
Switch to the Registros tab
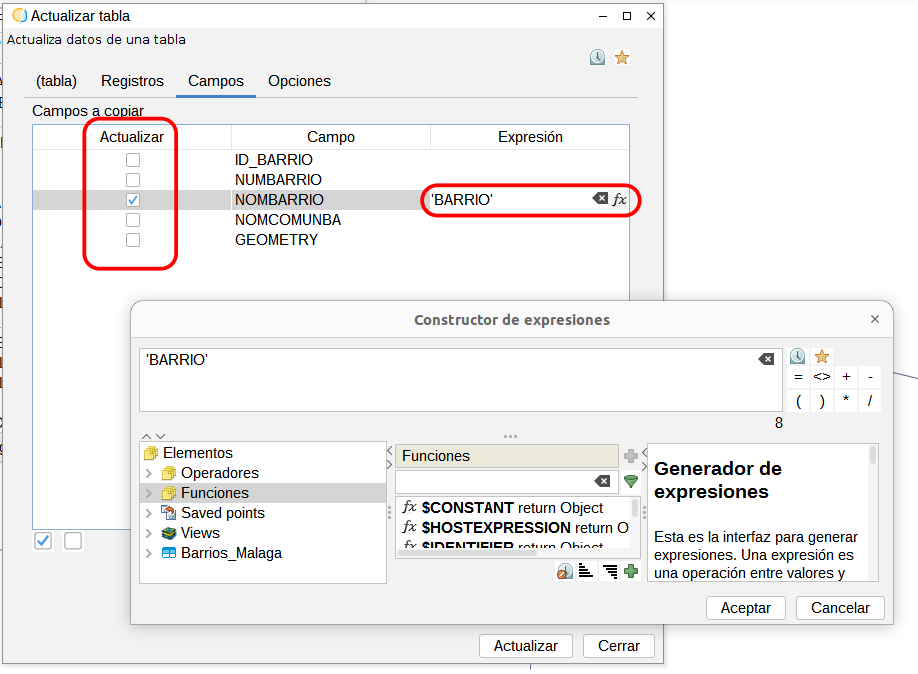(132, 81)
